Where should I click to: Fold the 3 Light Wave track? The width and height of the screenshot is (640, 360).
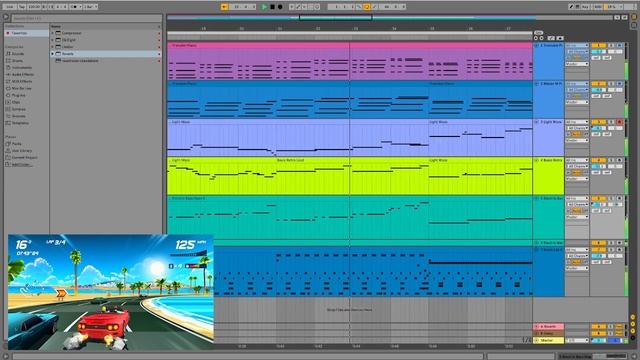click(536, 122)
